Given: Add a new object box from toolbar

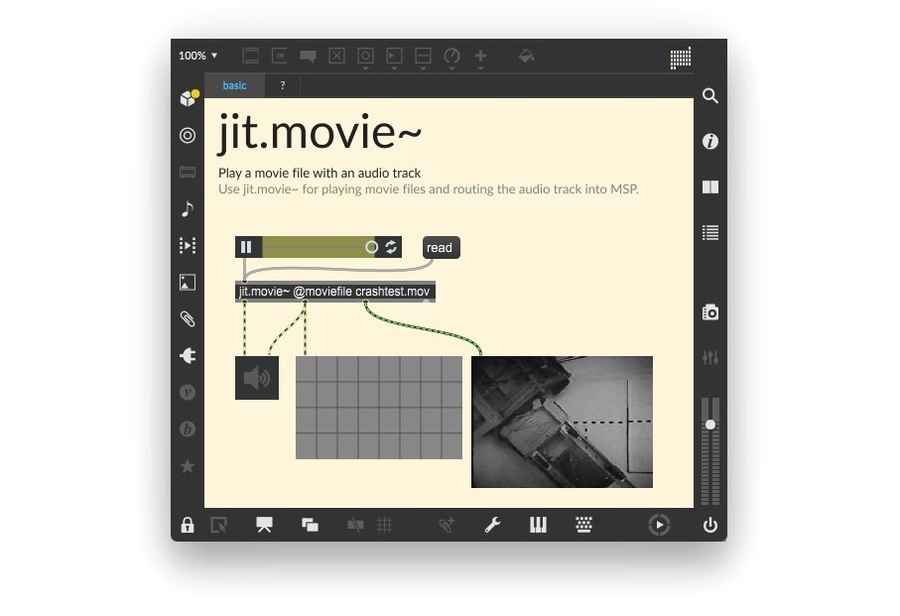Looking at the screenshot, I should point(250,56).
